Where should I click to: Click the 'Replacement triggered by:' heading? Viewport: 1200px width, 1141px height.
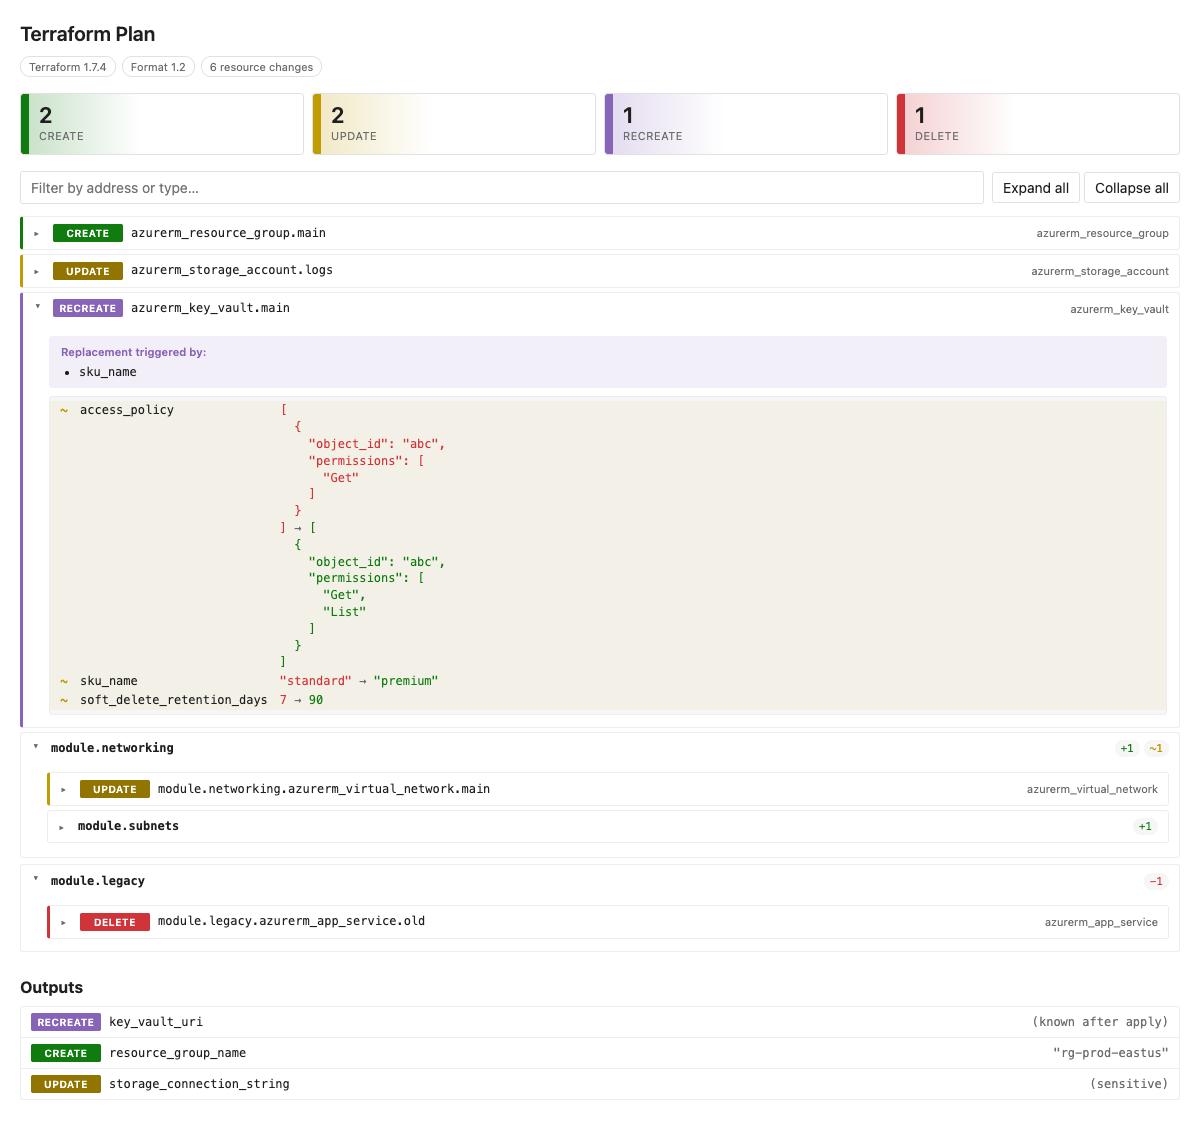tap(134, 352)
